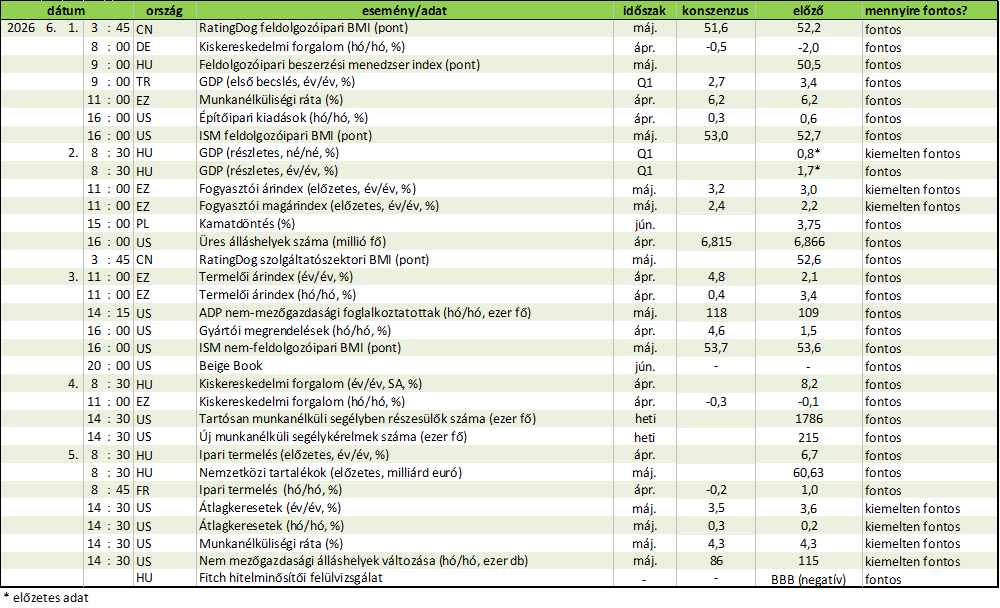Click the 'konszenzus' column header
The height and width of the screenshot is (608, 1000).
click(716, 10)
